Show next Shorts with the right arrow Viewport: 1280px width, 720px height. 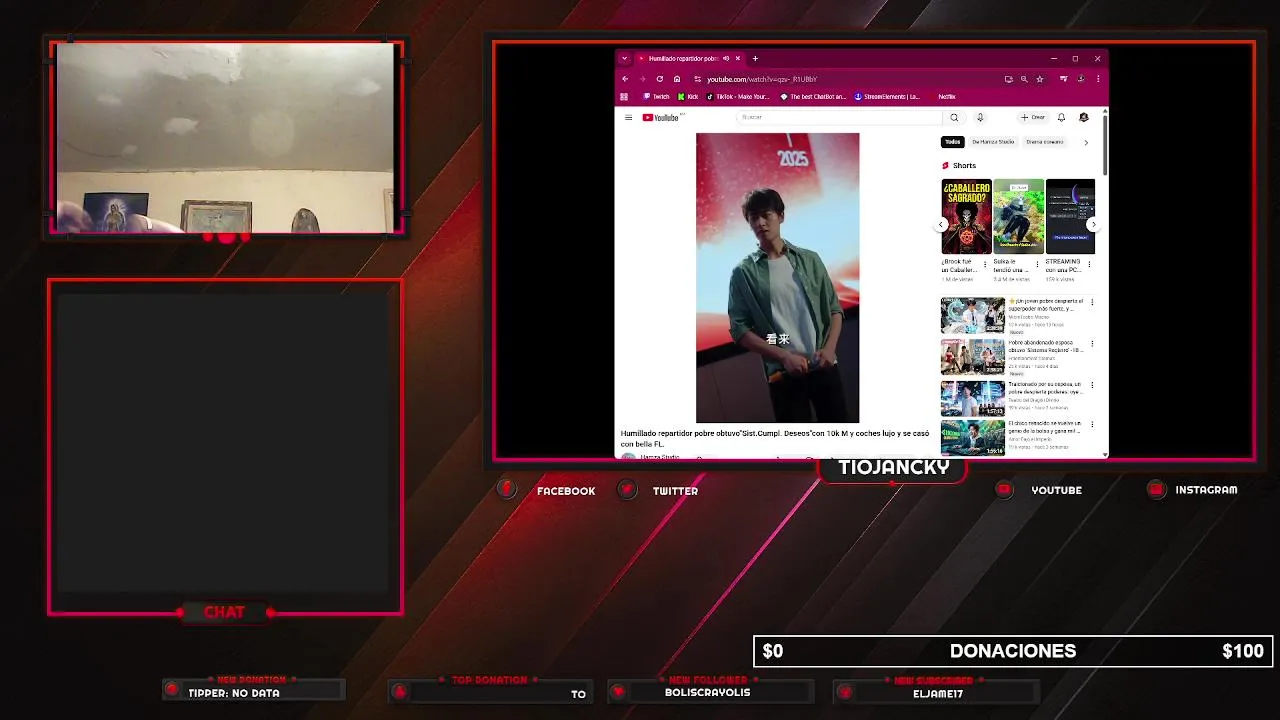click(1092, 224)
